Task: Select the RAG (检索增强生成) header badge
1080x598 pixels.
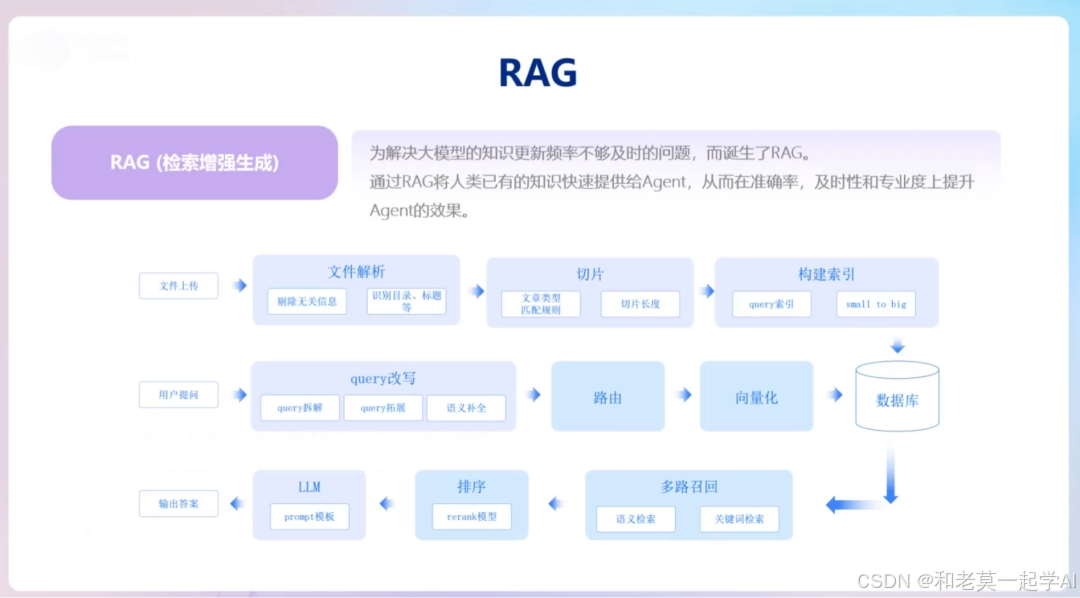Action: point(193,163)
